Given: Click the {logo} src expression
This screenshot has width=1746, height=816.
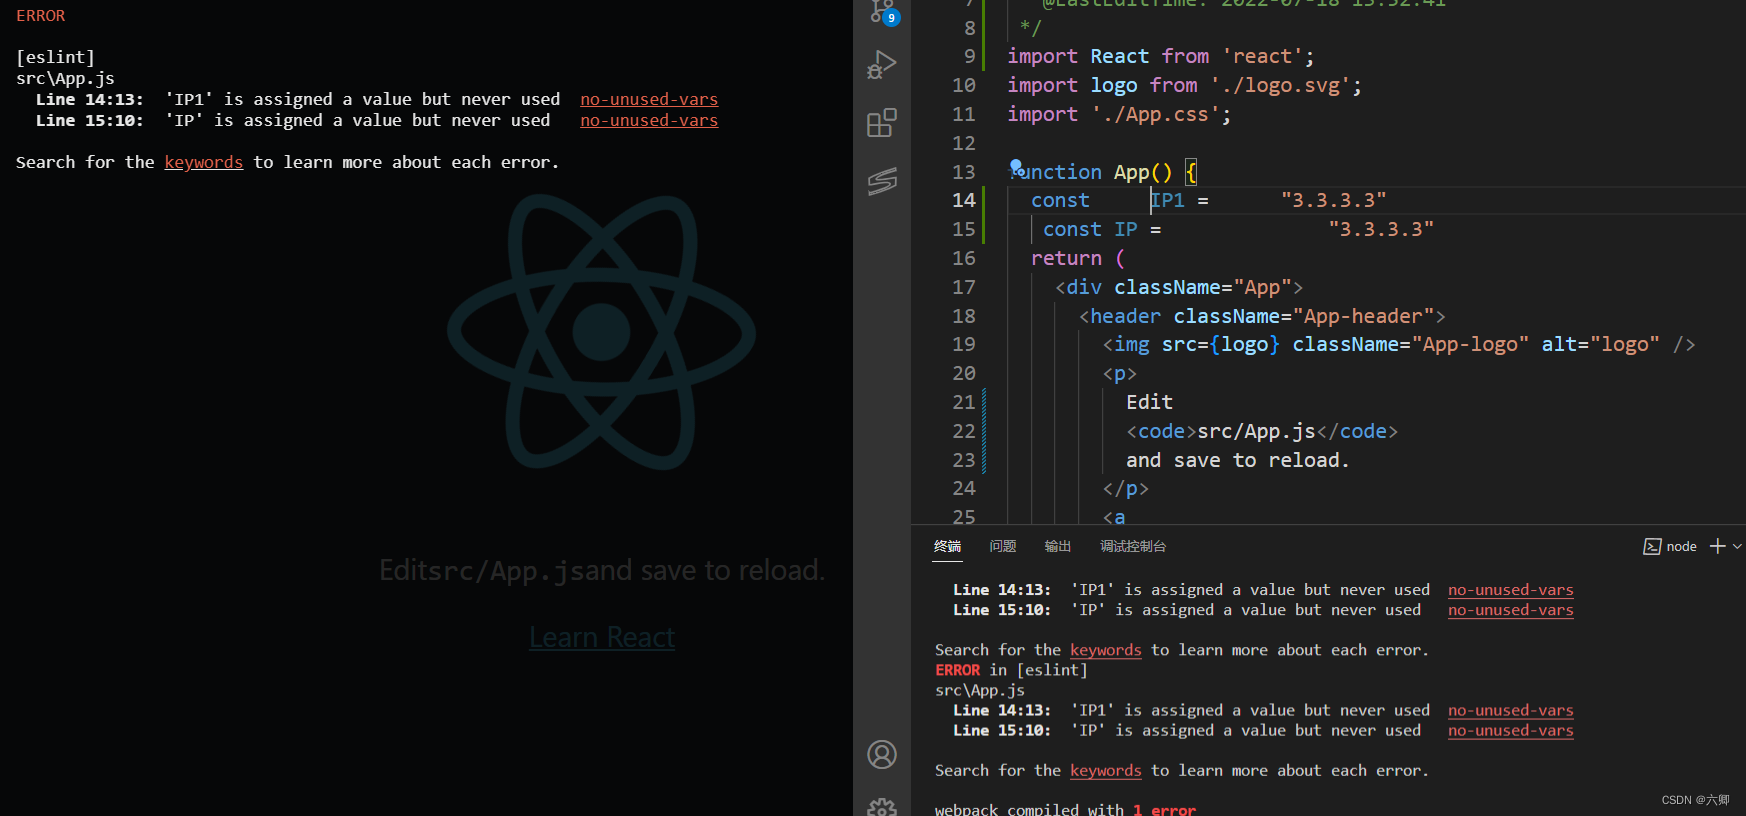Looking at the screenshot, I should tap(1244, 344).
